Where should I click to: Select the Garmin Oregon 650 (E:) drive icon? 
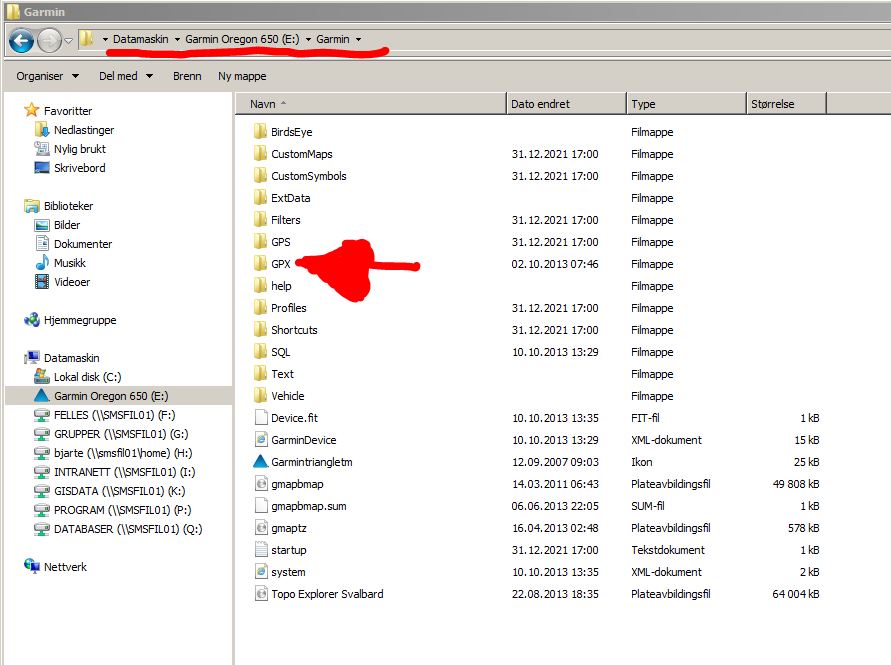[41, 396]
